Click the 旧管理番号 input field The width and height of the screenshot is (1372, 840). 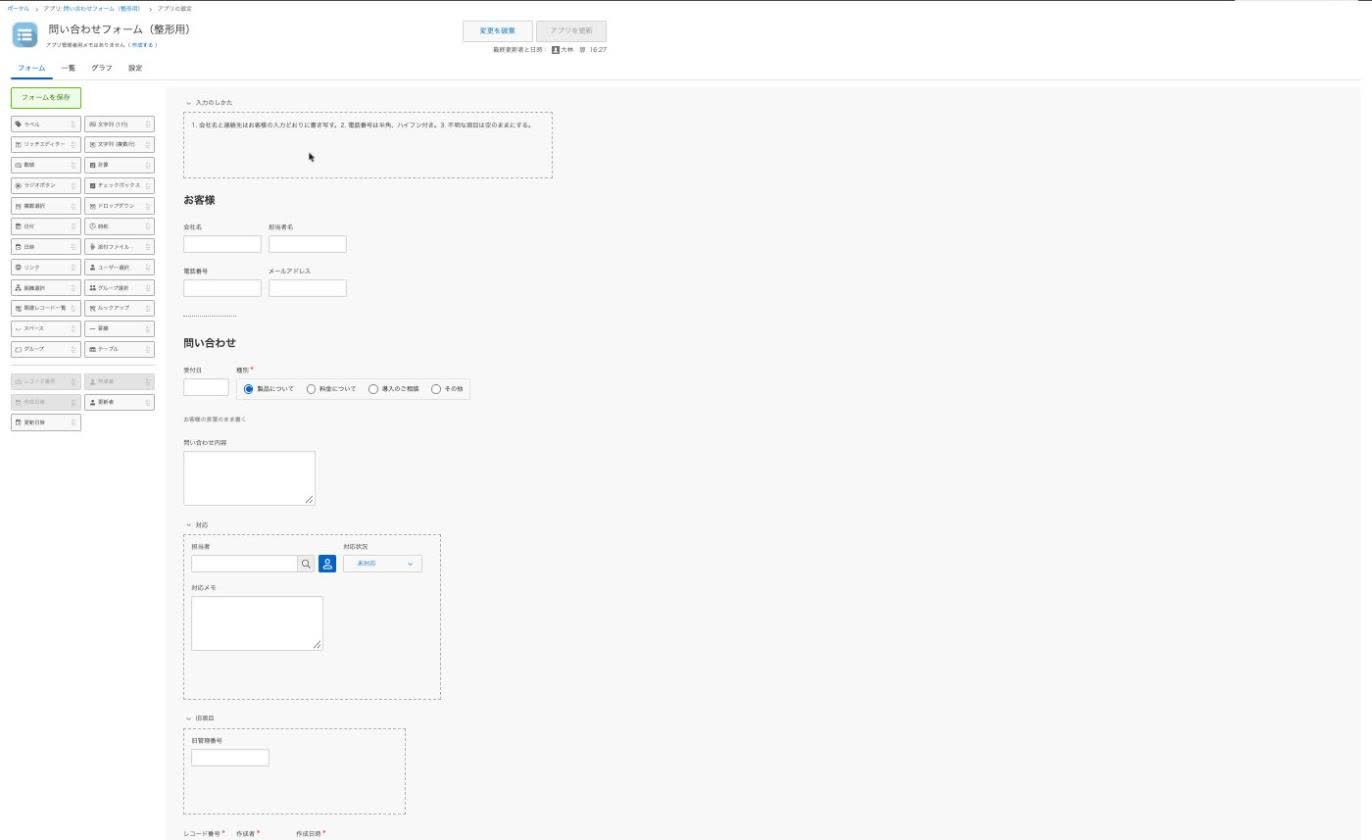[x=230, y=758]
